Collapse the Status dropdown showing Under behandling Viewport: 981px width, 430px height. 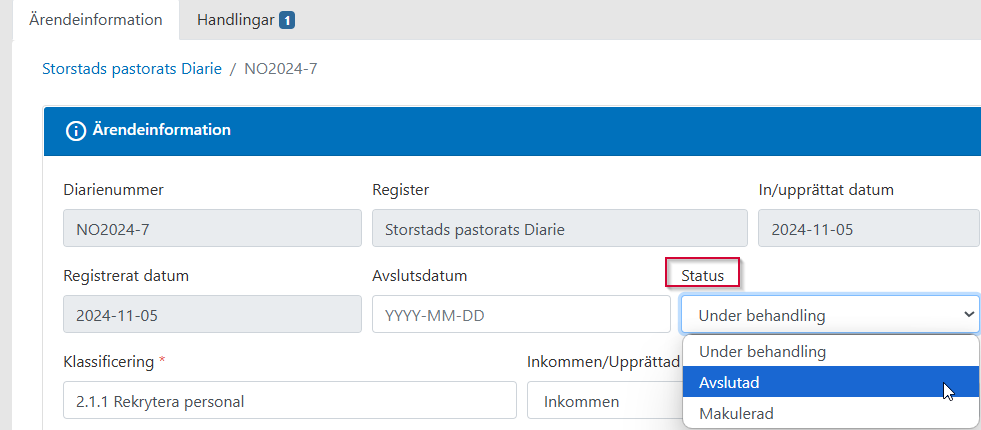(x=830, y=314)
